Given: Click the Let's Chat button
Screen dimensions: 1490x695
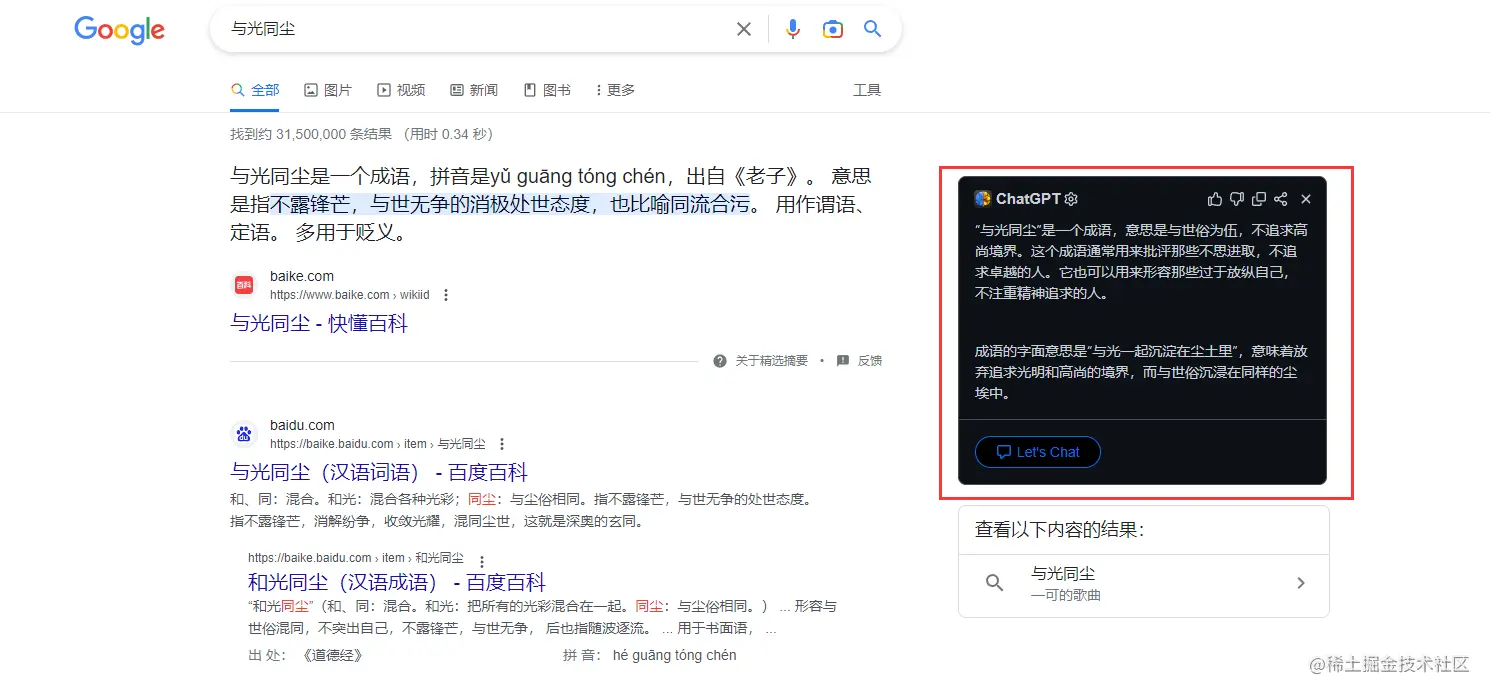Looking at the screenshot, I should click(x=1038, y=452).
